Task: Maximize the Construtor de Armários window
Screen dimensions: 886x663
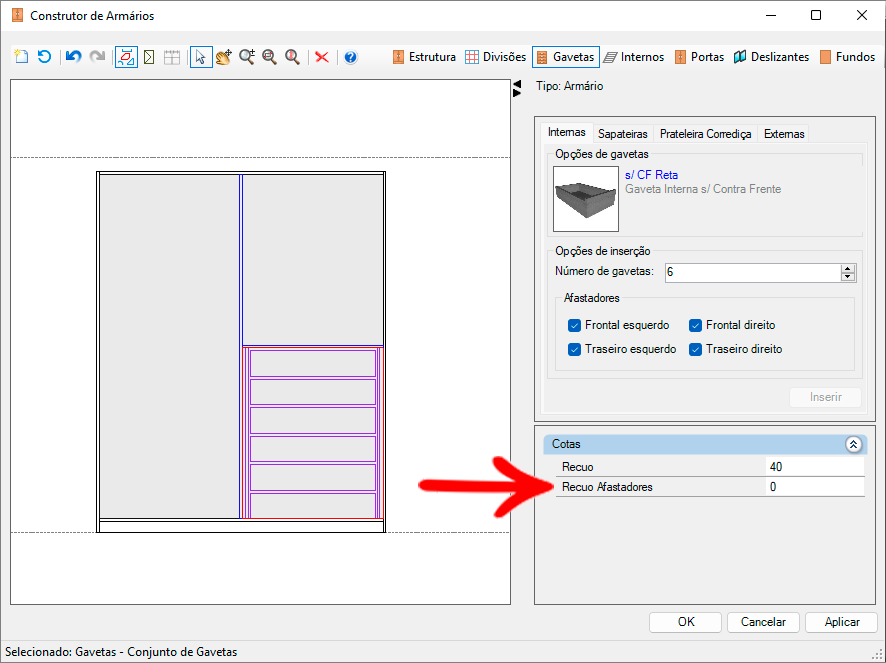Action: click(816, 15)
